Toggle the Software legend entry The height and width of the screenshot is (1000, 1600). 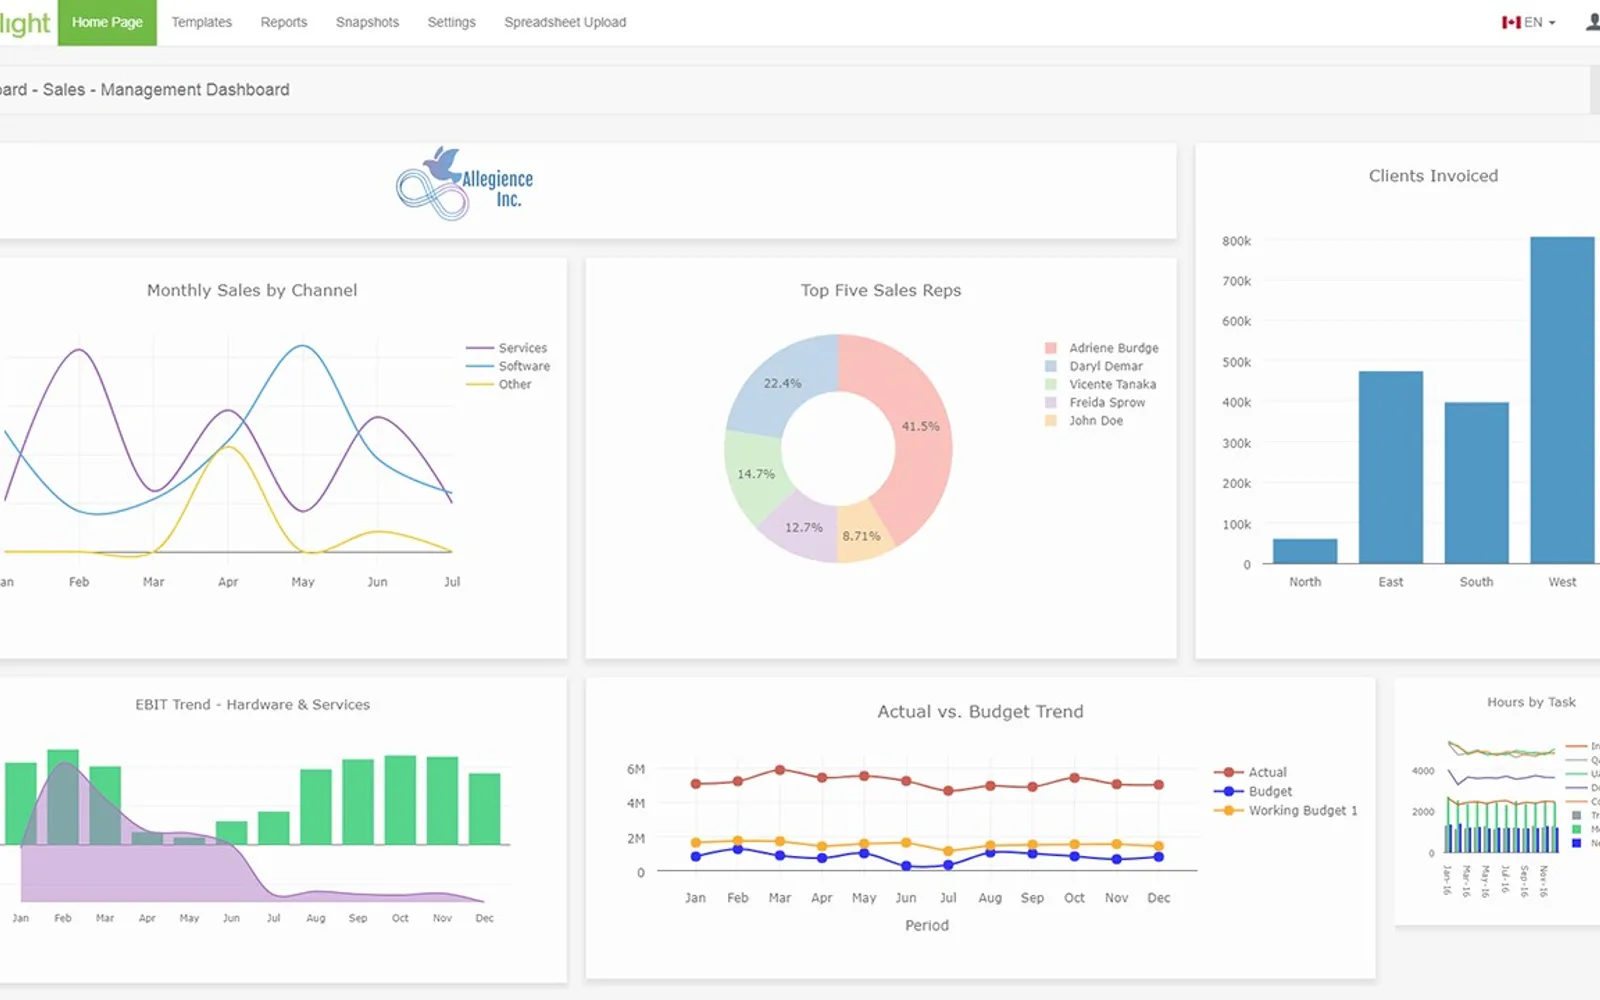[x=508, y=366]
